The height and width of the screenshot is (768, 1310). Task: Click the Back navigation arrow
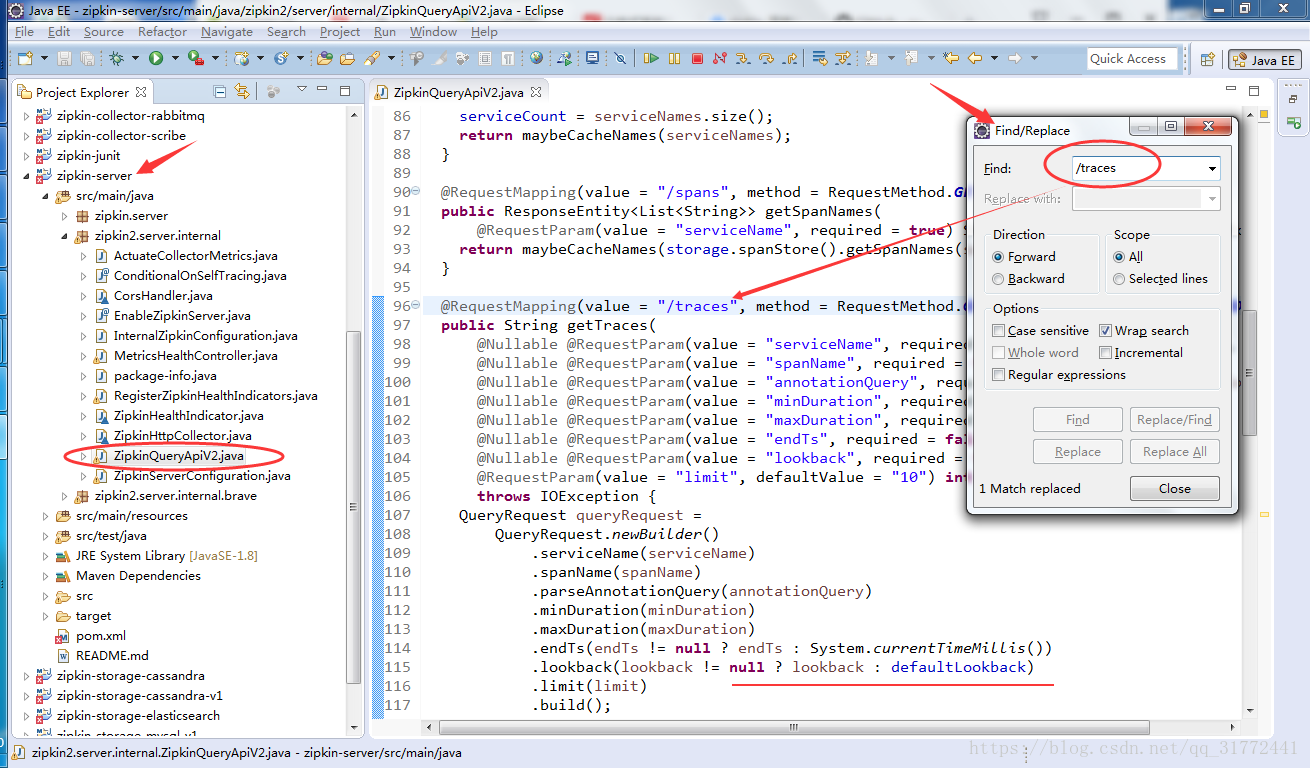(x=975, y=58)
